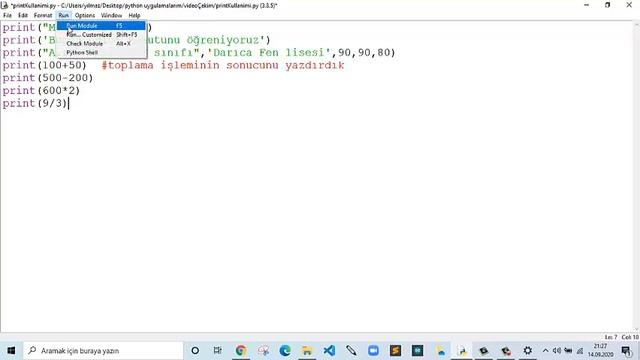Click the network icon in tray
The height and width of the screenshot is (360, 640).
[x=580, y=351]
